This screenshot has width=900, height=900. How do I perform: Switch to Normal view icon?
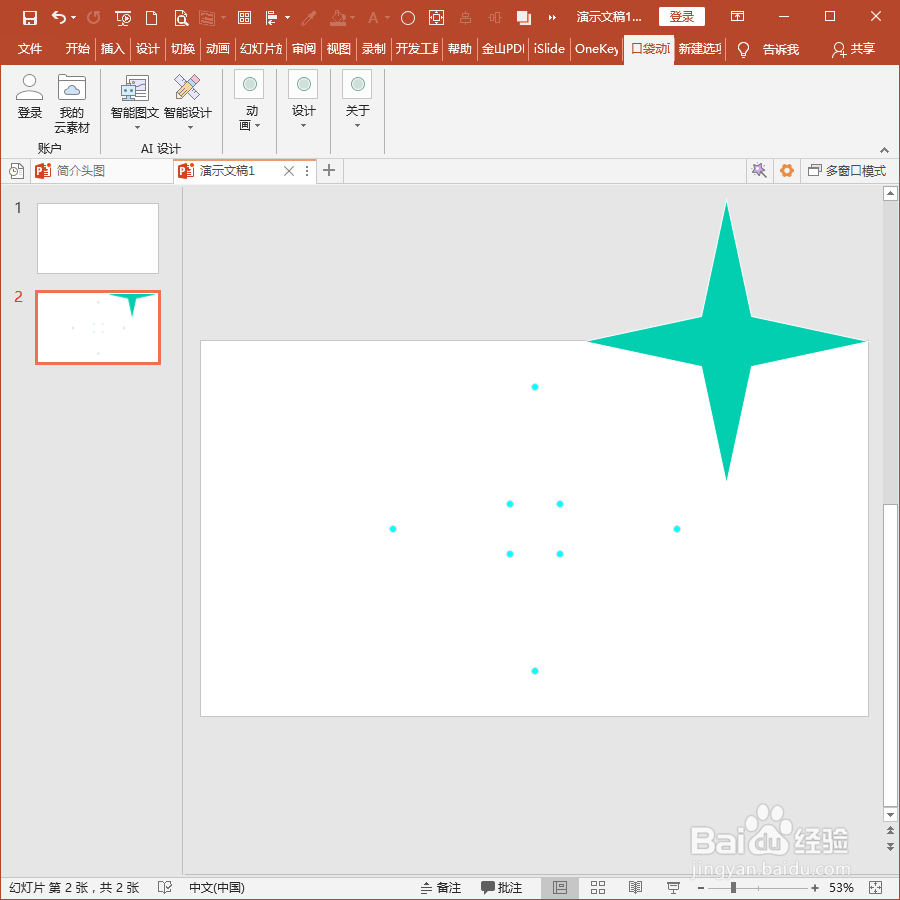(560, 887)
